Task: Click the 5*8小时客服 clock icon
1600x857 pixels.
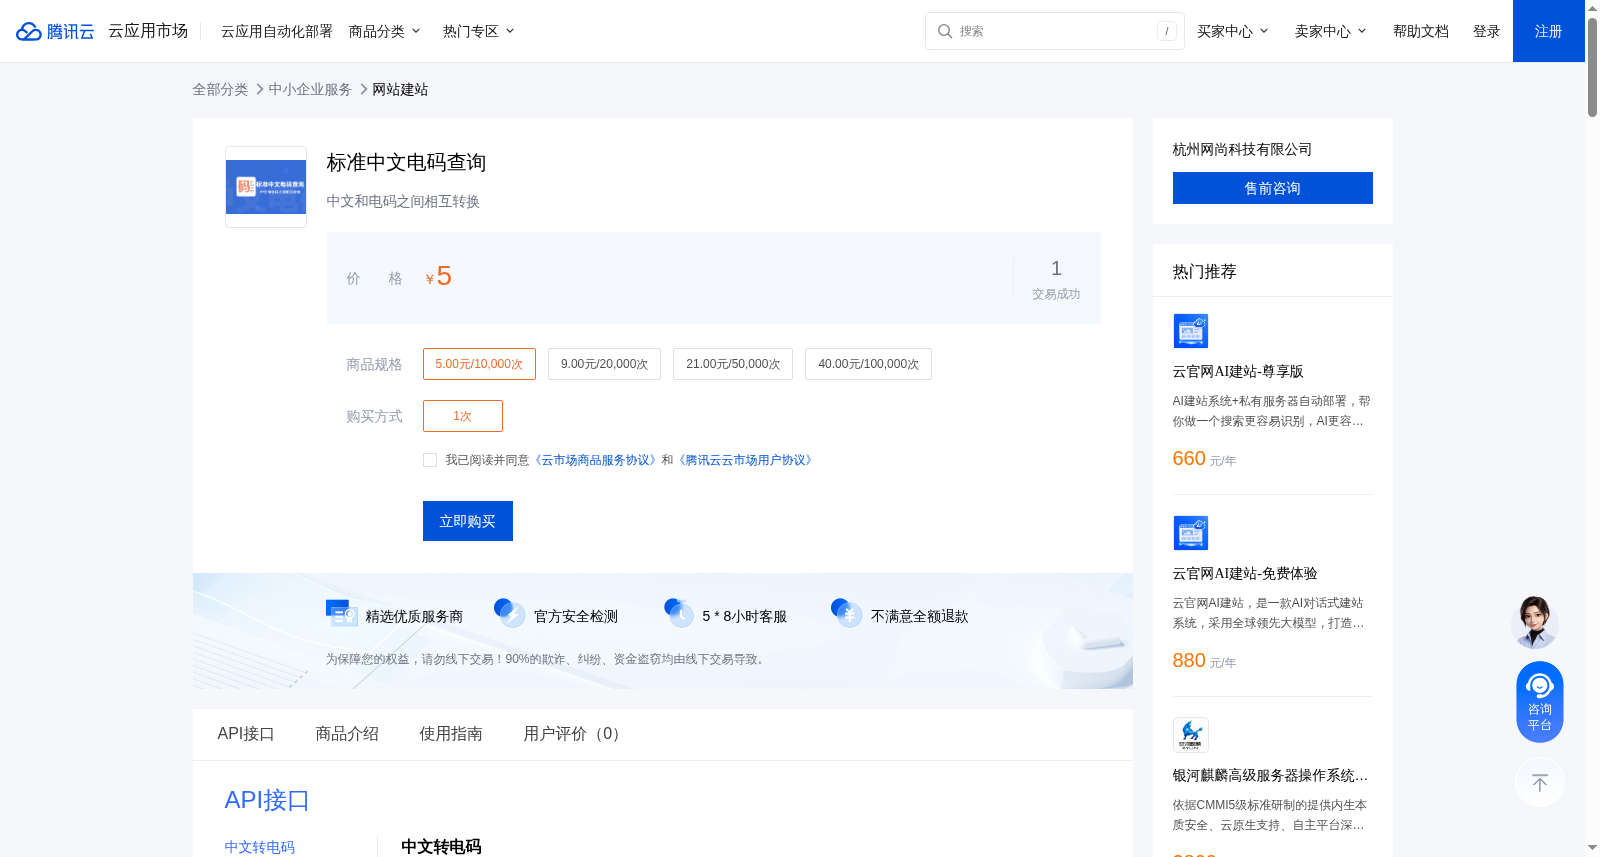Action: click(x=679, y=613)
